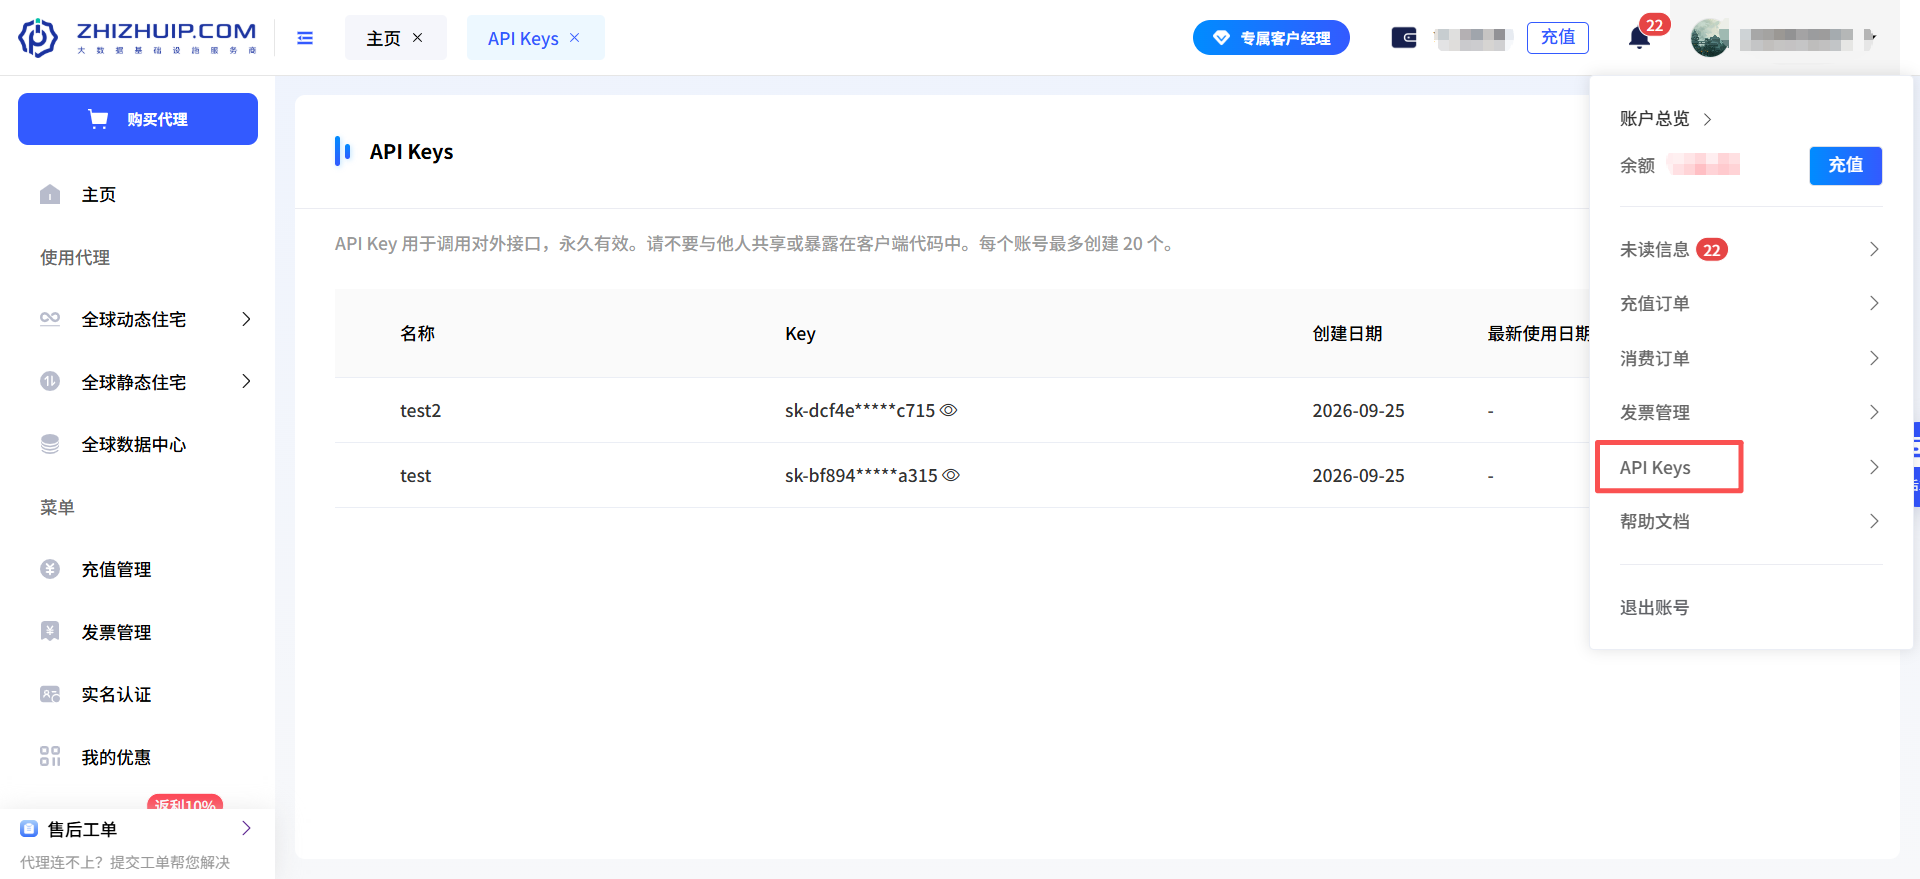
Task: Close the API Keys tab
Action: pos(575,37)
